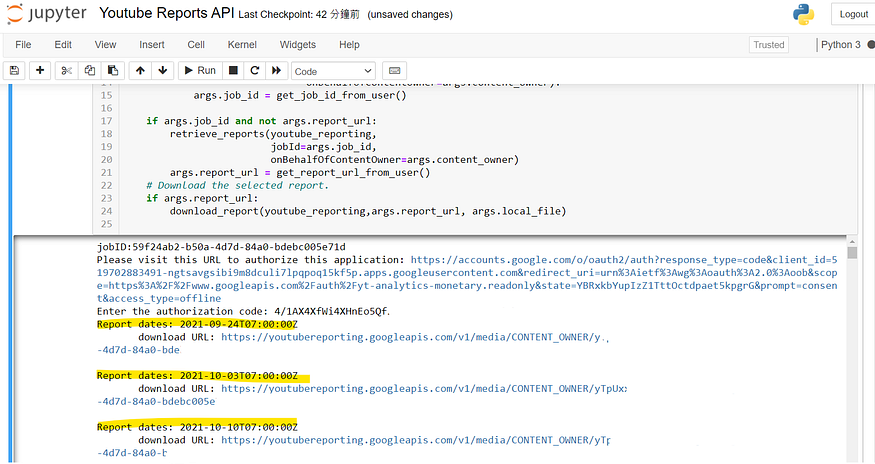The width and height of the screenshot is (875, 464).
Task: Open the Edit menu
Action: pos(62,45)
